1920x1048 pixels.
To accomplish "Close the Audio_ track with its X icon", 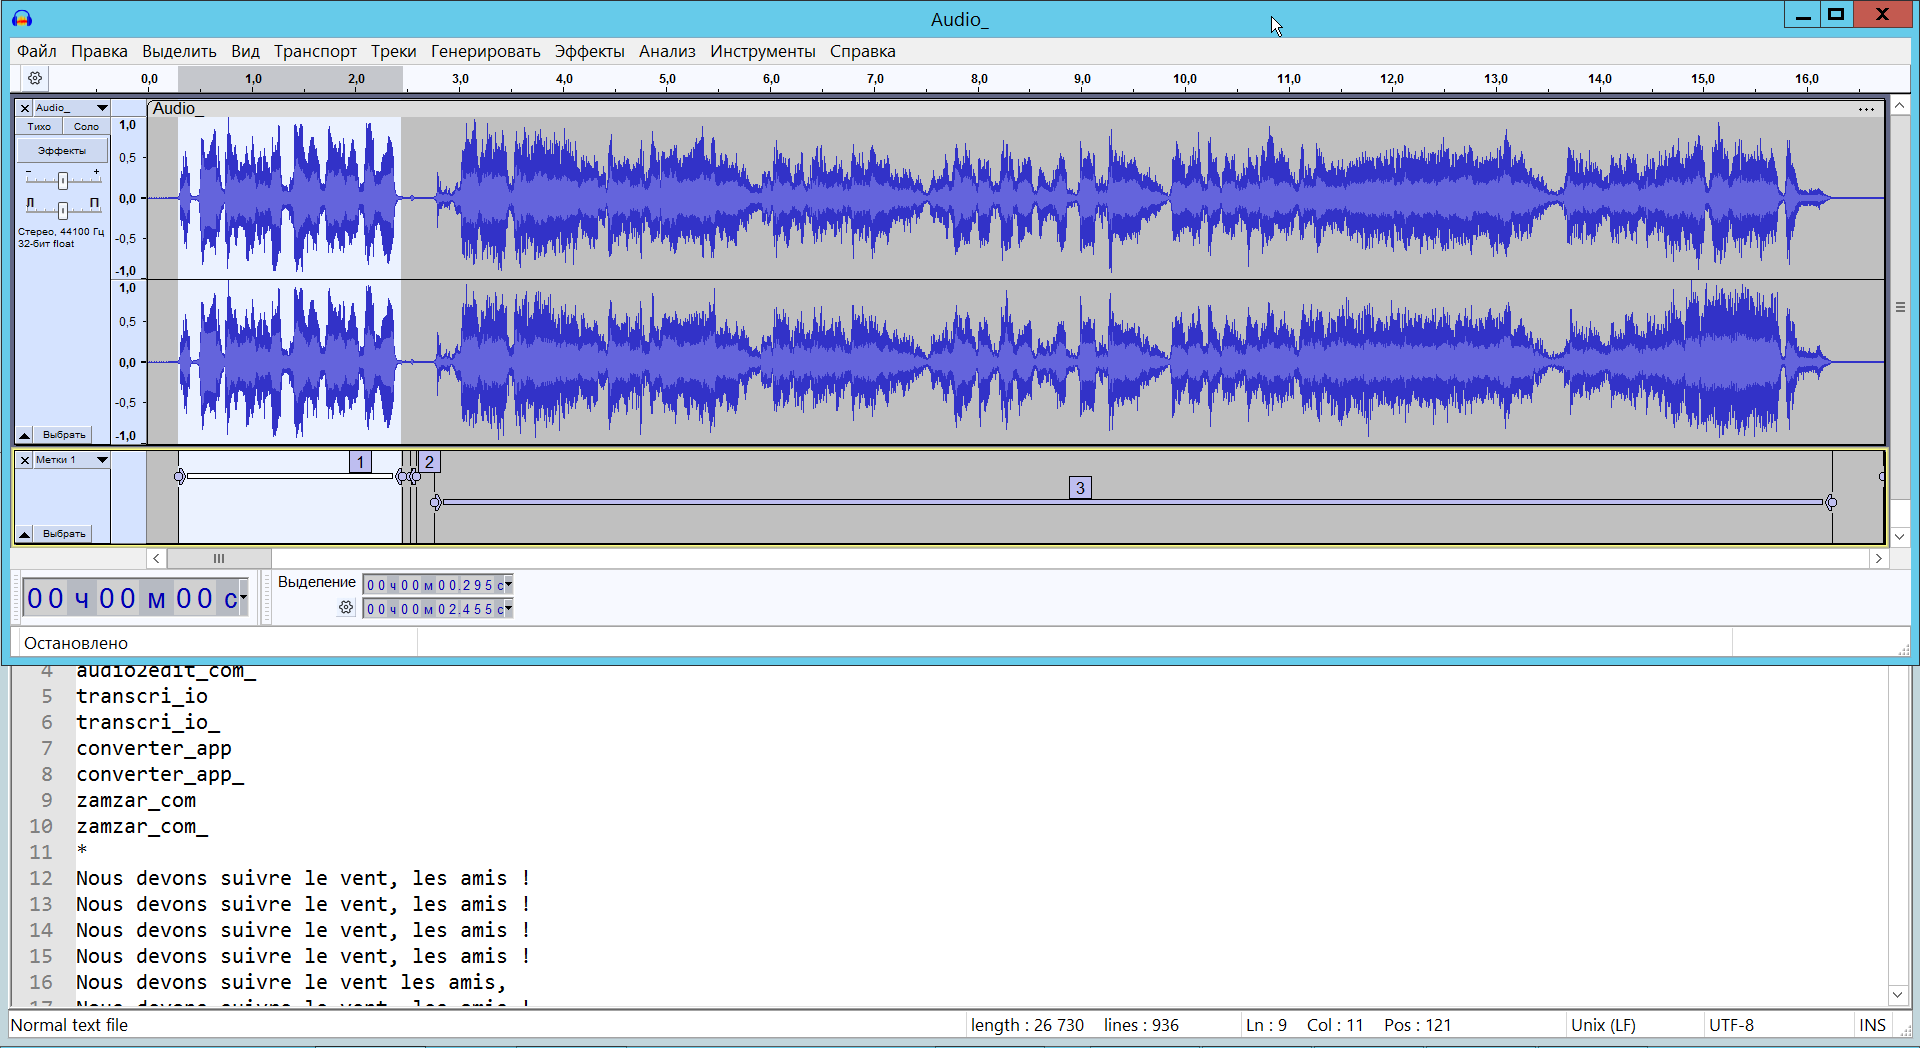I will (25, 108).
